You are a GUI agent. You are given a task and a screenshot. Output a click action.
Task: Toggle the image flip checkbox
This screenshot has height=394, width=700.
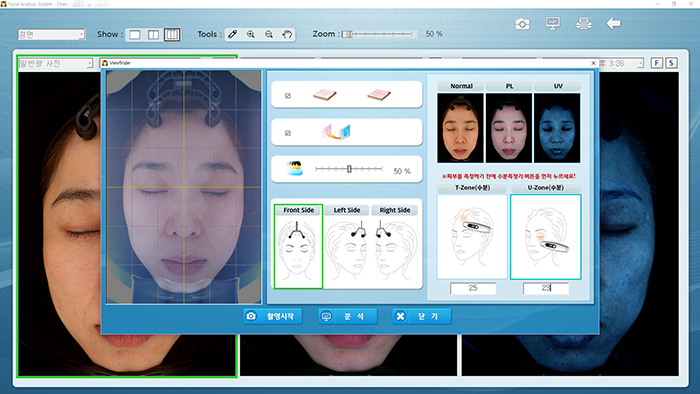(x=288, y=133)
